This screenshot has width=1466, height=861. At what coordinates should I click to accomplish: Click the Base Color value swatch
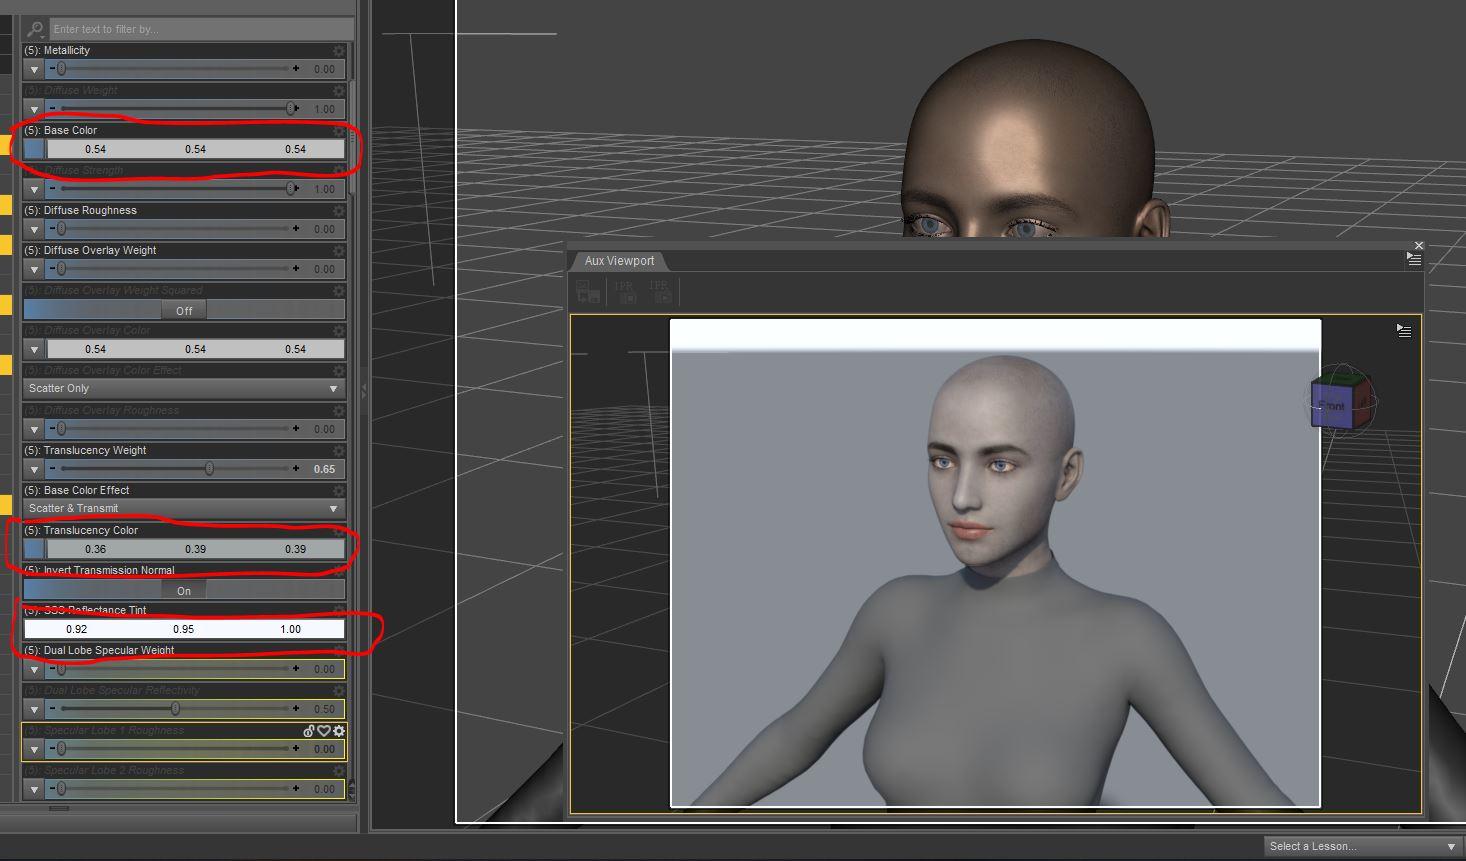click(195, 149)
